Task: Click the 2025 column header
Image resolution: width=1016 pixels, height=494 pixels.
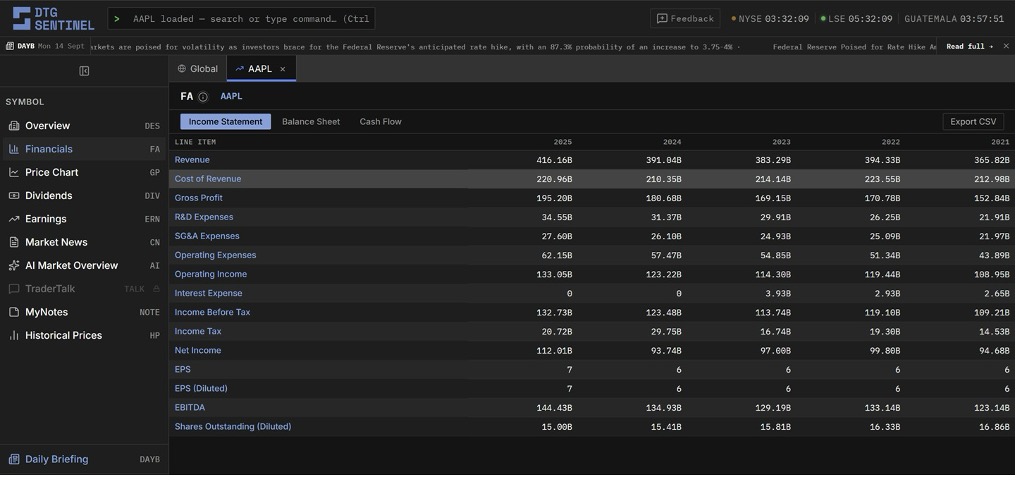Action: point(562,142)
